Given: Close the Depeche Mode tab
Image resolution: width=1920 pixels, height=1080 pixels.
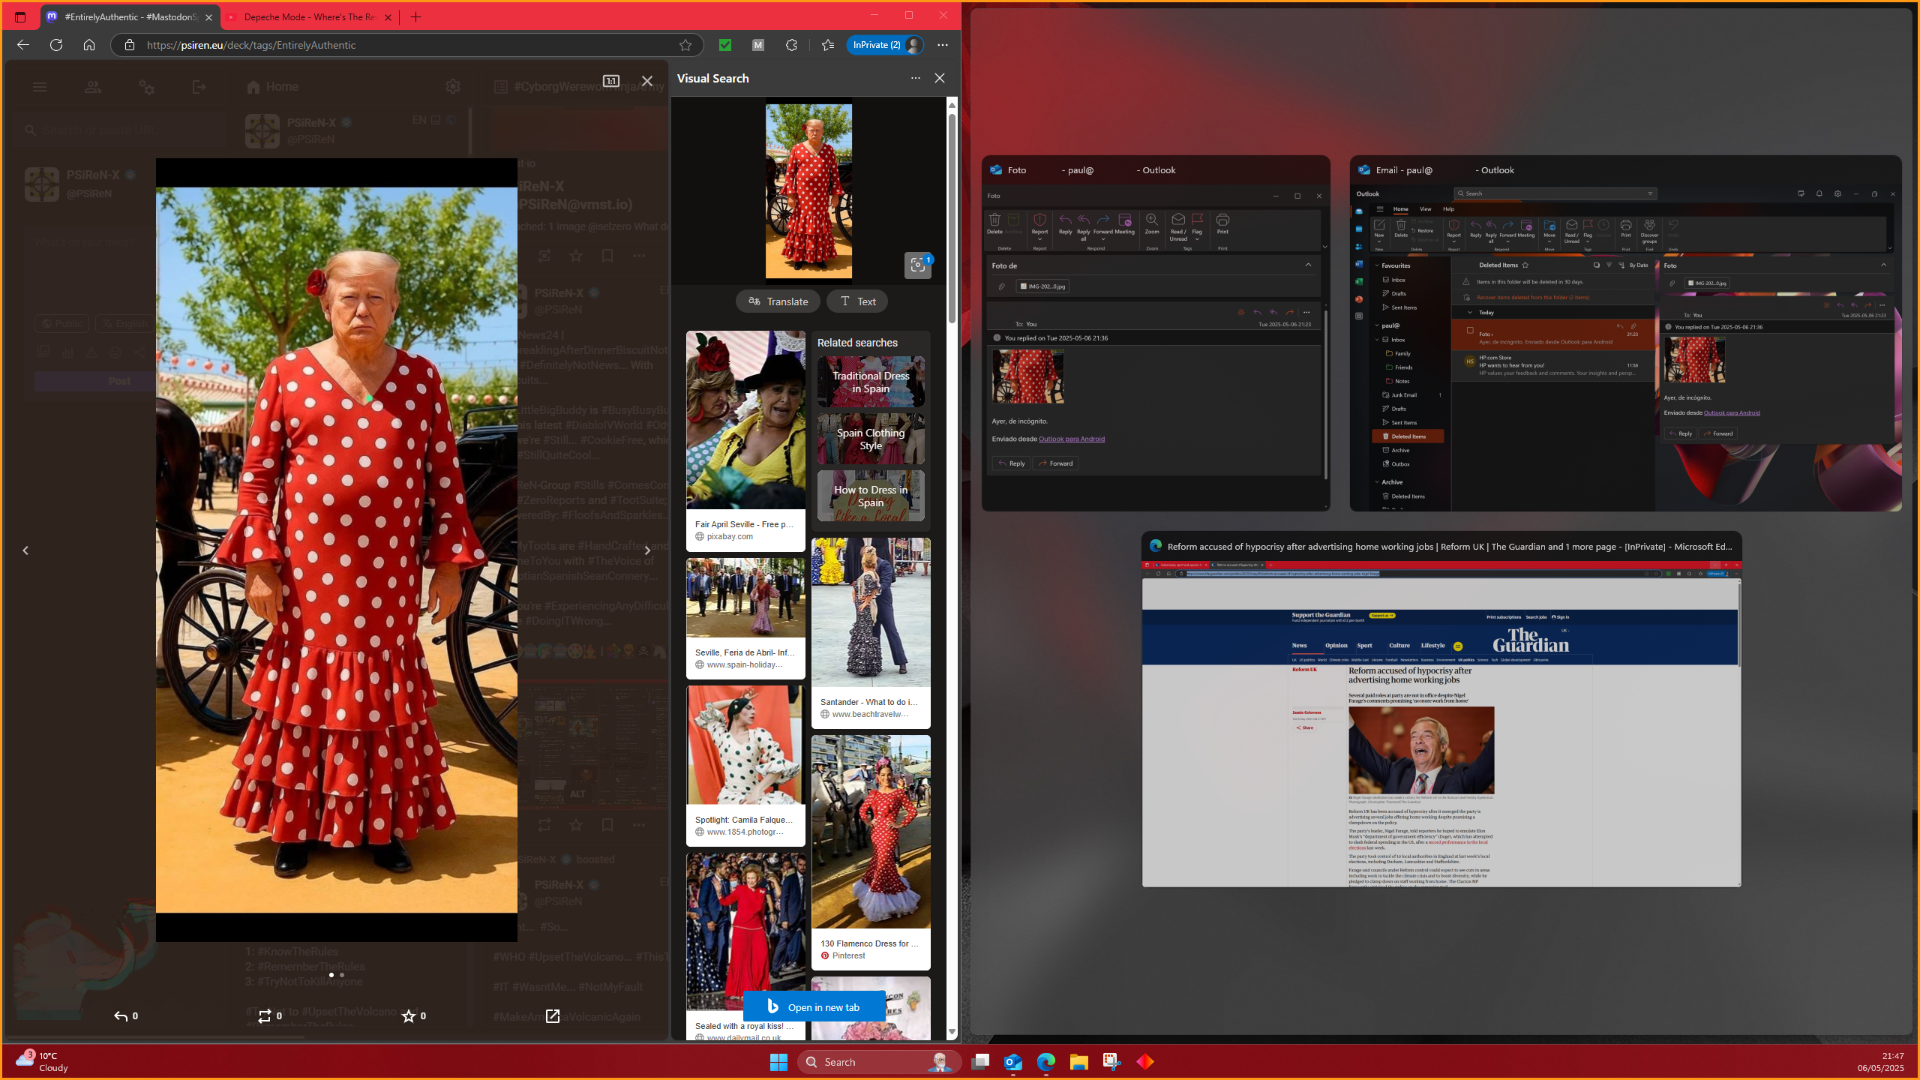Looking at the screenshot, I should 388,17.
